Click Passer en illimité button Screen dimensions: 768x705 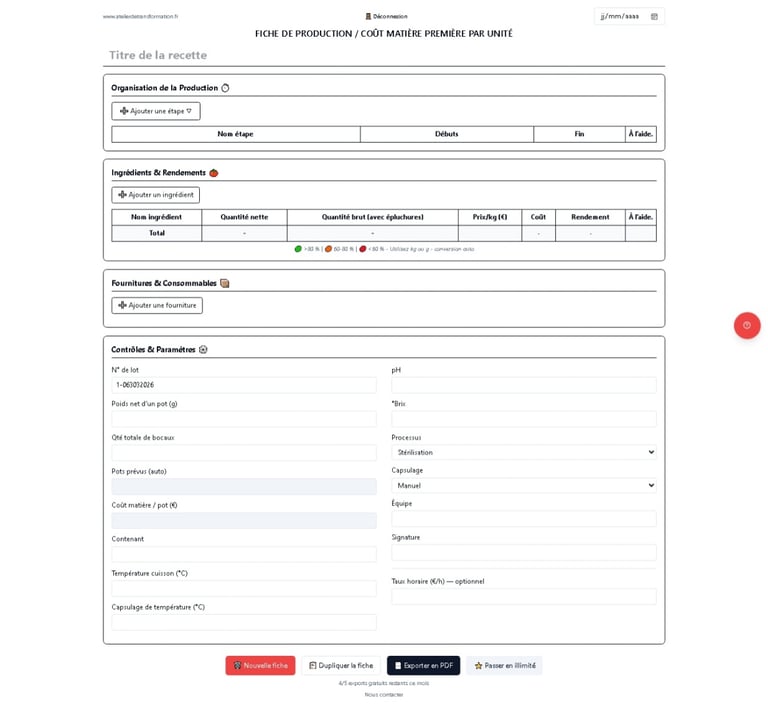tap(504, 665)
